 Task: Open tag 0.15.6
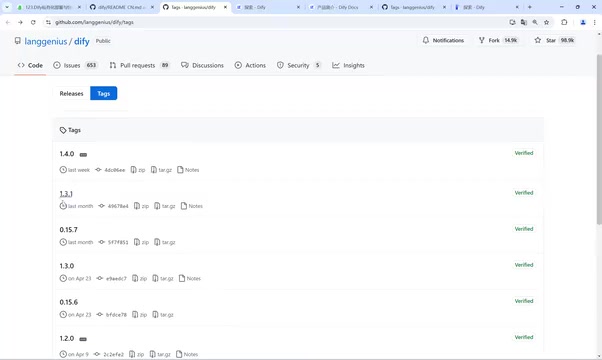point(68,302)
